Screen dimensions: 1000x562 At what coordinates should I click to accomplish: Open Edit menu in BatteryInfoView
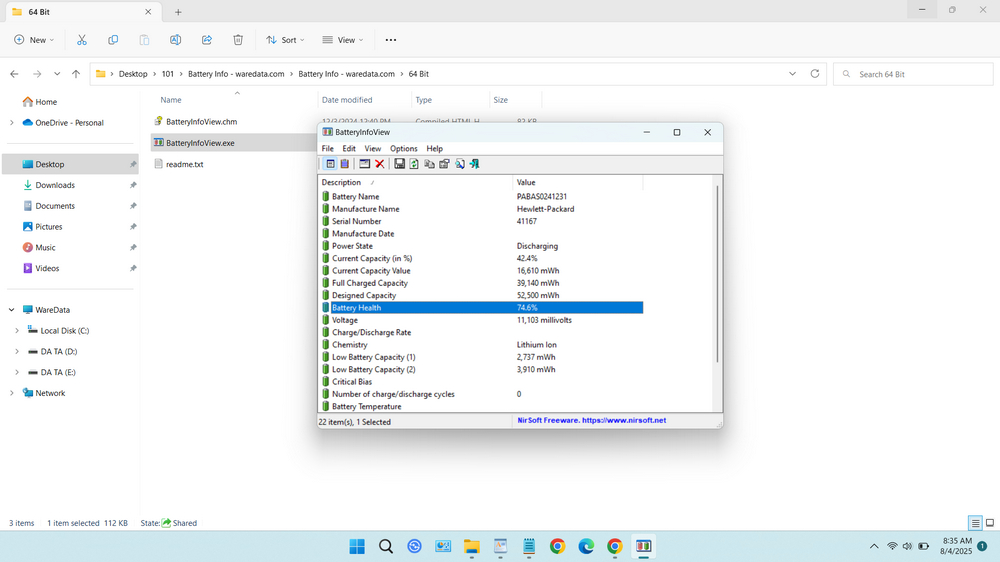pyautogui.click(x=349, y=148)
